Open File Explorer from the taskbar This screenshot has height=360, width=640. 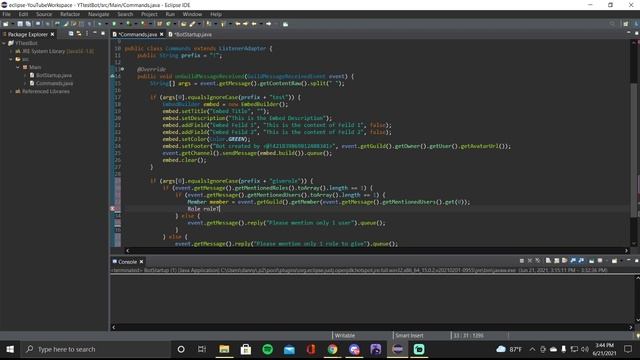224,349
